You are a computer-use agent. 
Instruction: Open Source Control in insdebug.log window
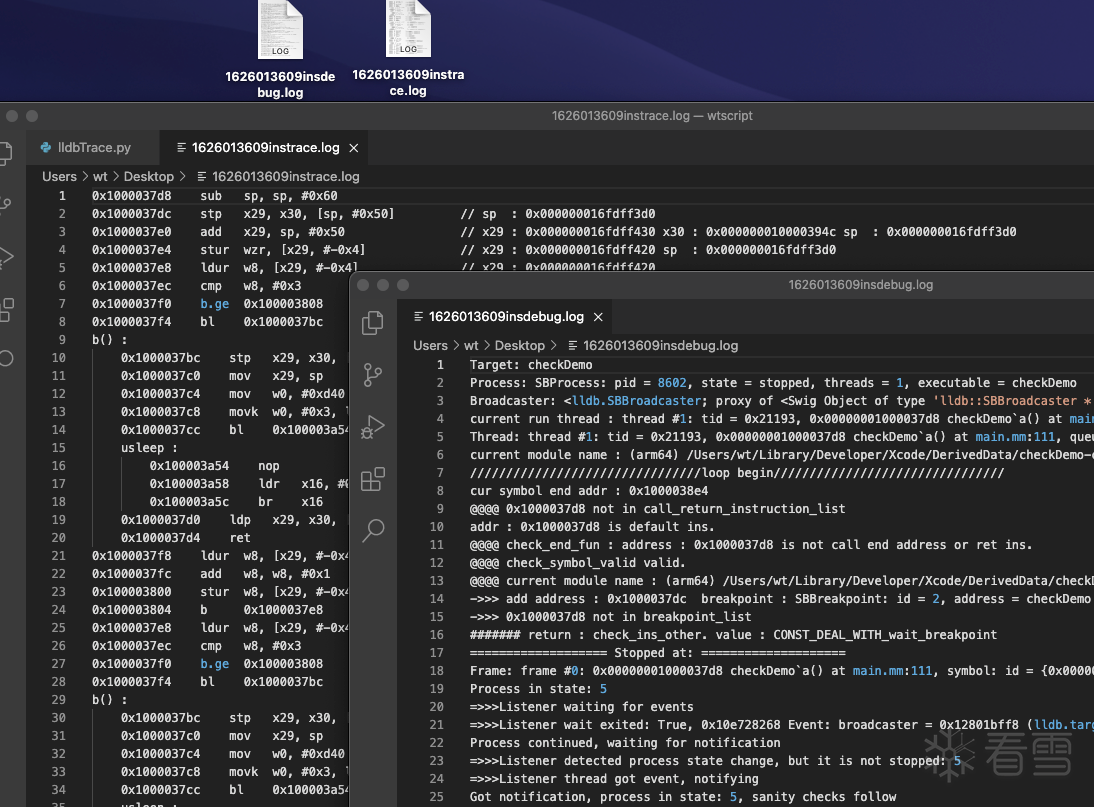(x=373, y=375)
